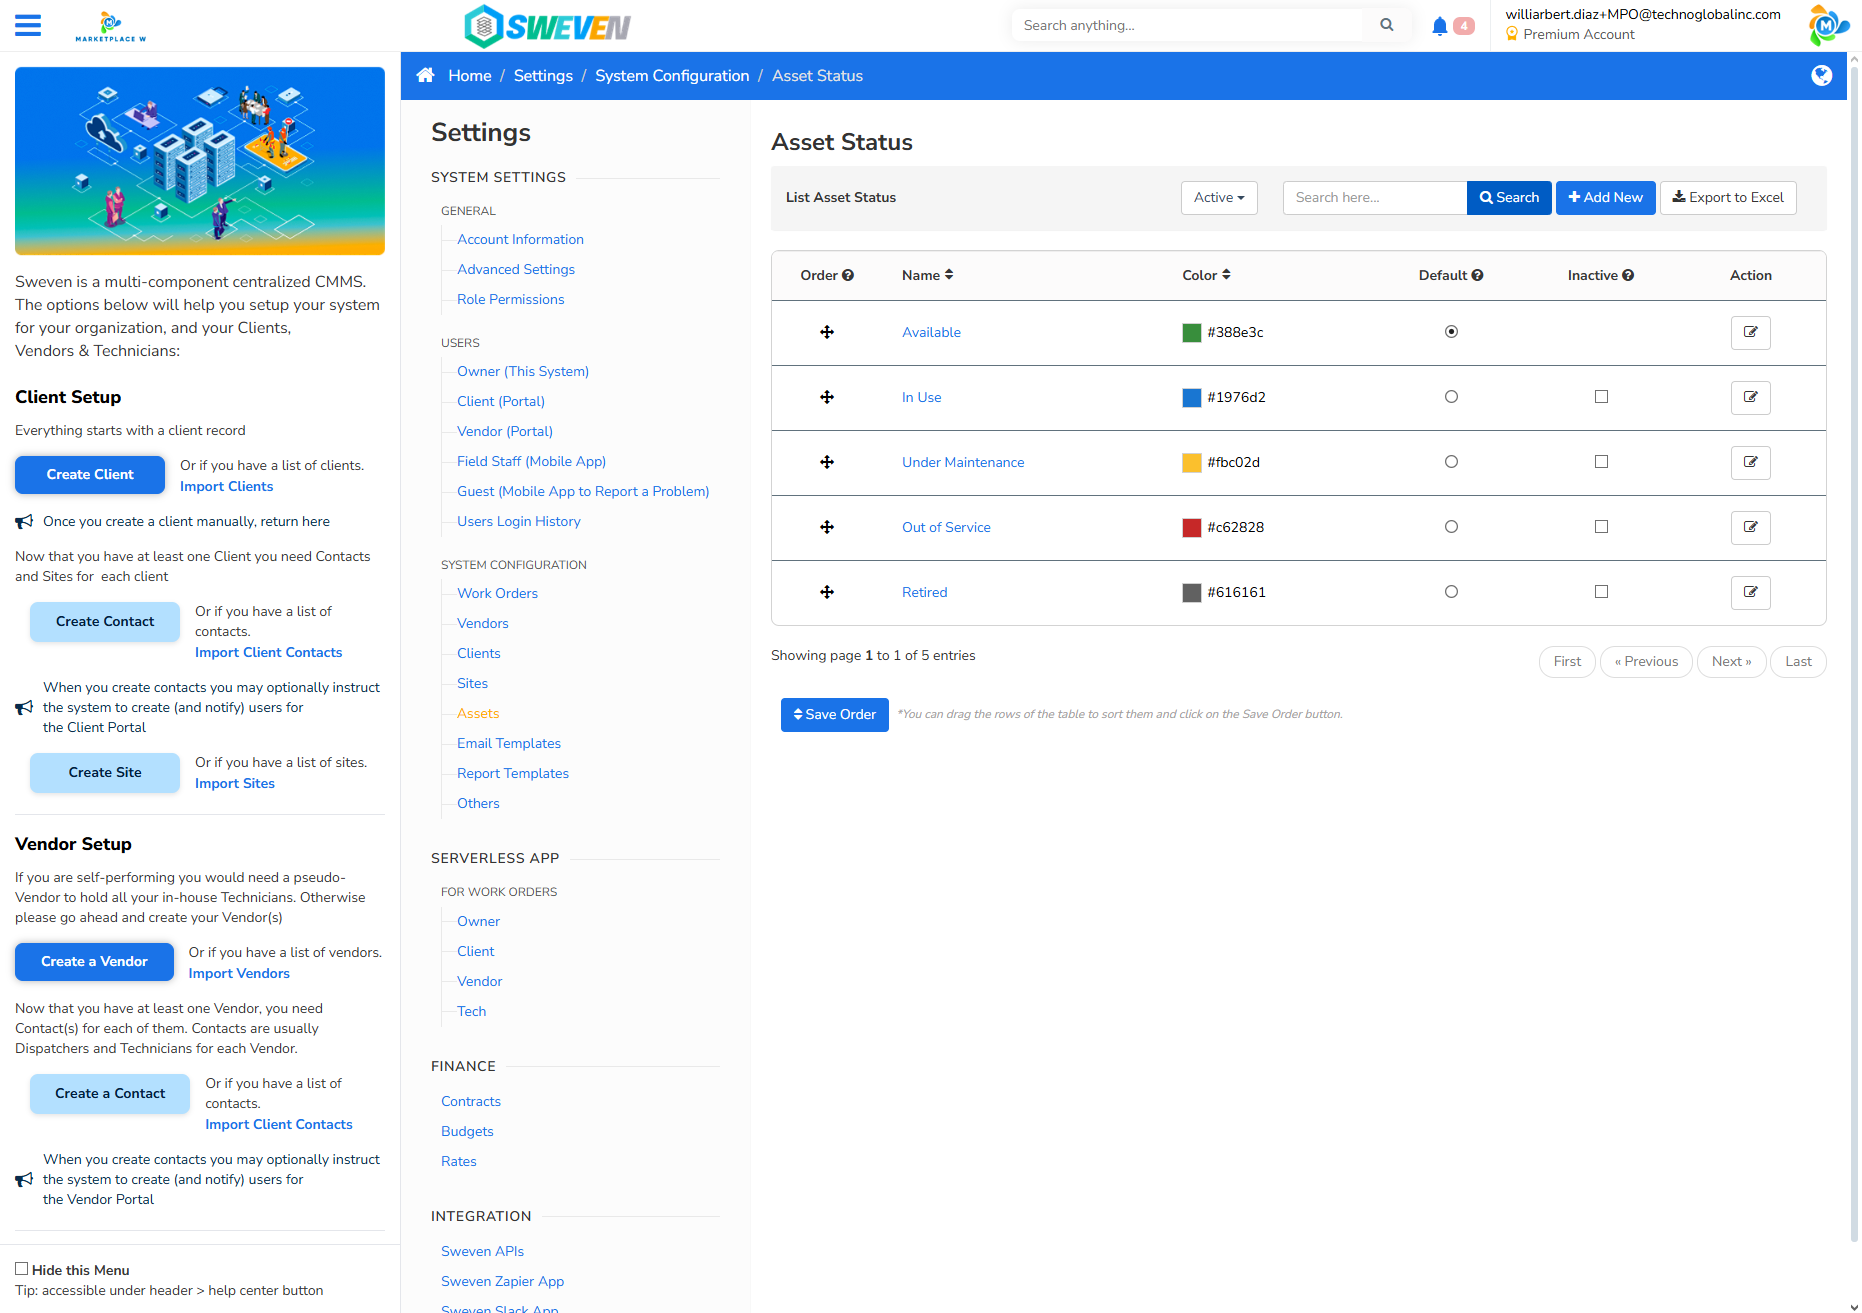This screenshot has width=1862, height=1313.
Task: Click the Order help question icon
Action: 848,275
